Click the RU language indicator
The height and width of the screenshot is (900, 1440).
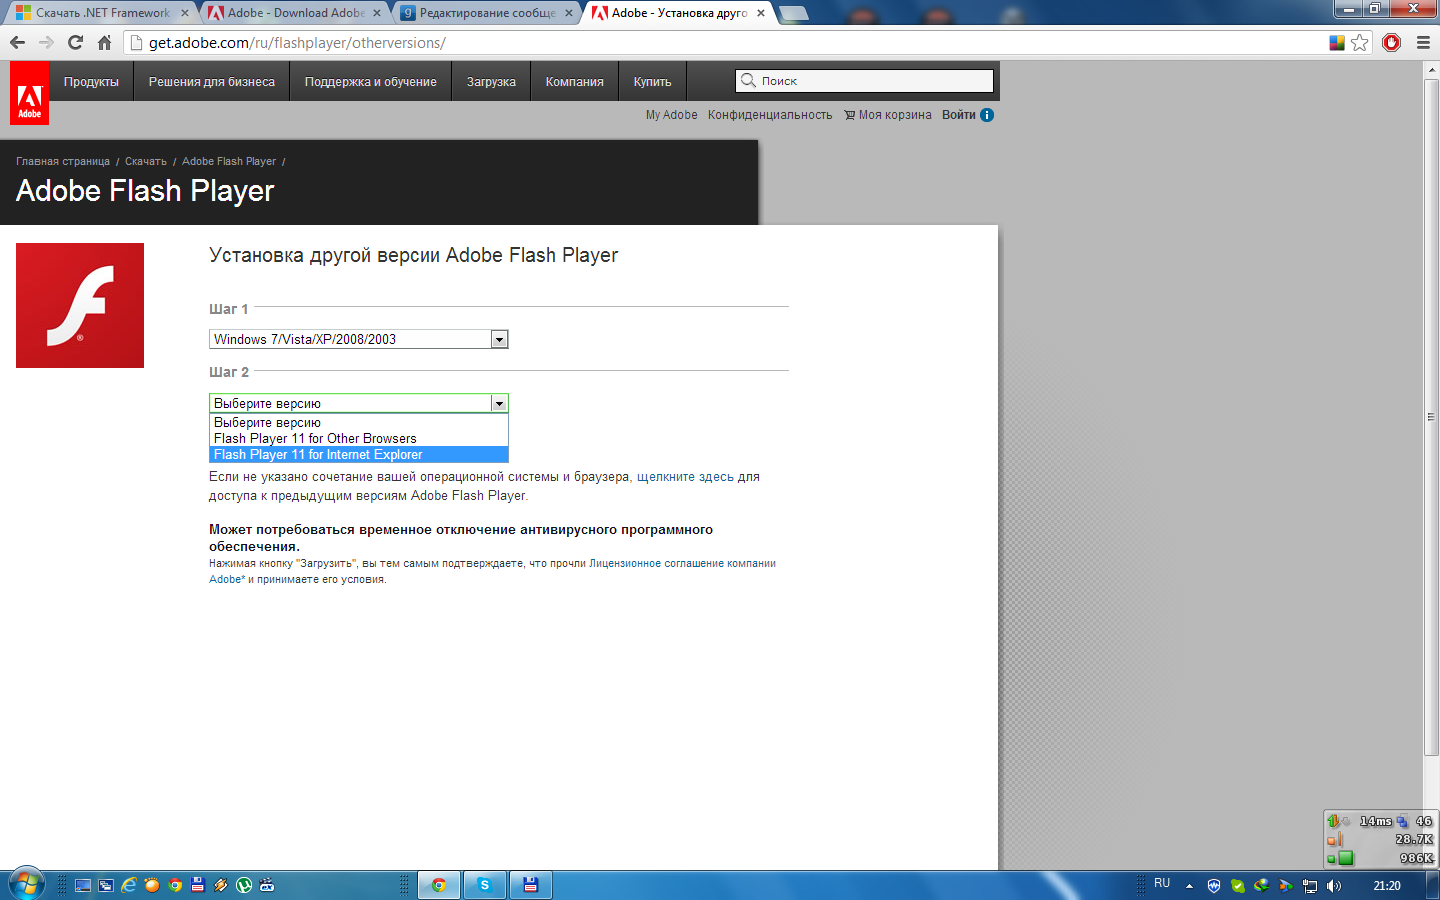pos(1162,884)
